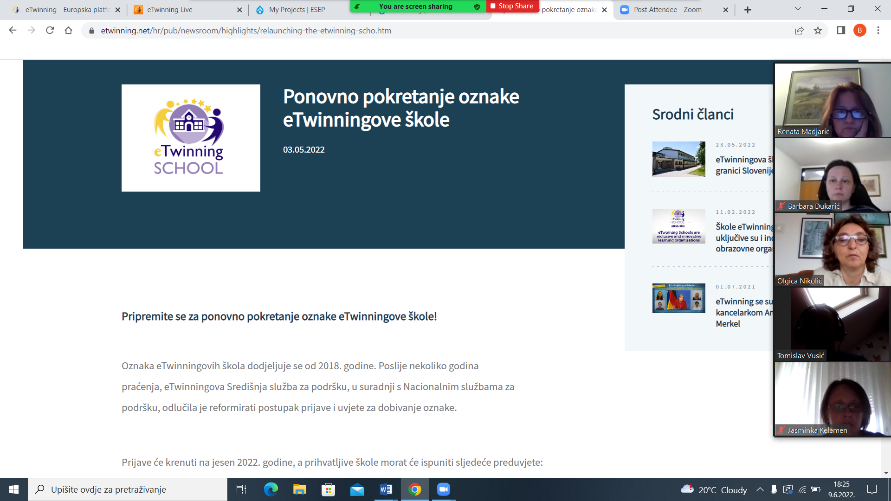Open a new browser tab
The height and width of the screenshot is (501, 891).
click(747, 10)
